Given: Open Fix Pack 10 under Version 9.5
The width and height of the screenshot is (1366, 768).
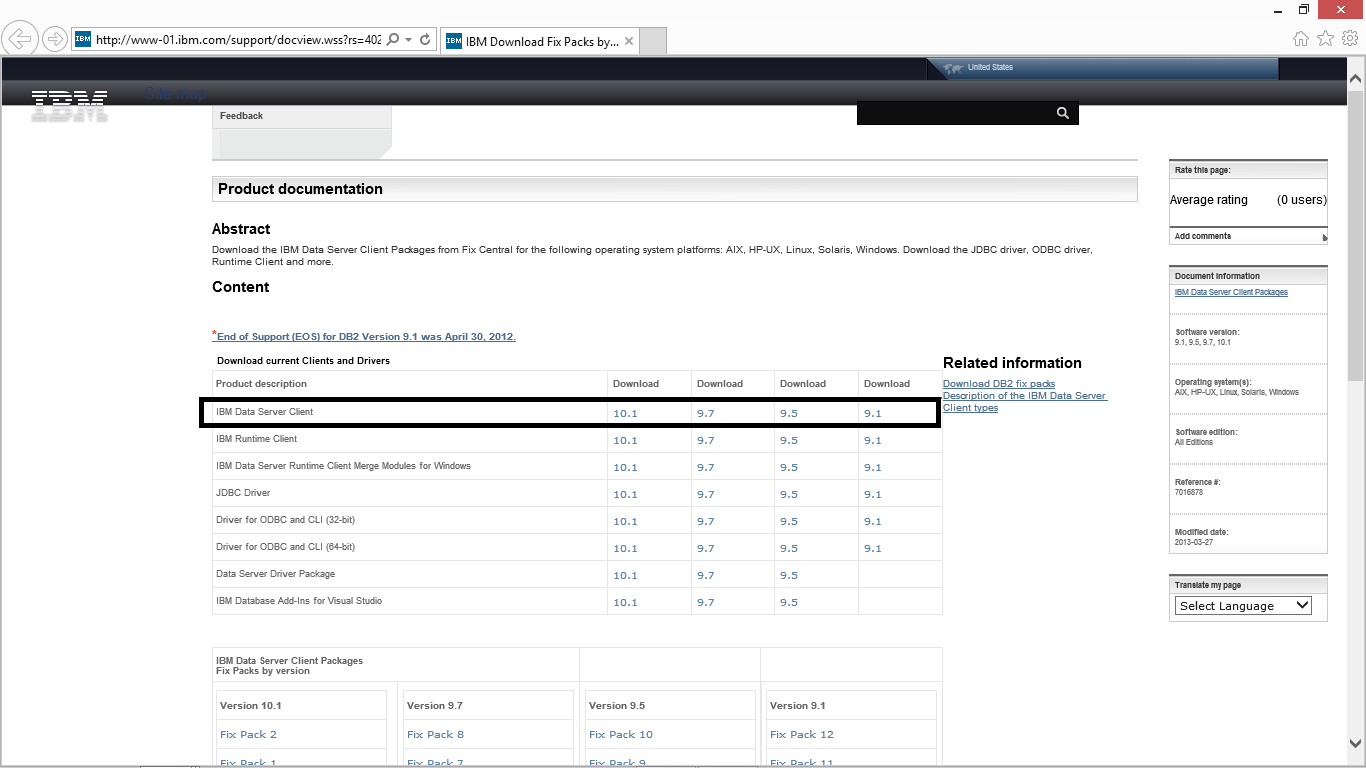Looking at the screenshot, I should tap(620, 734).
